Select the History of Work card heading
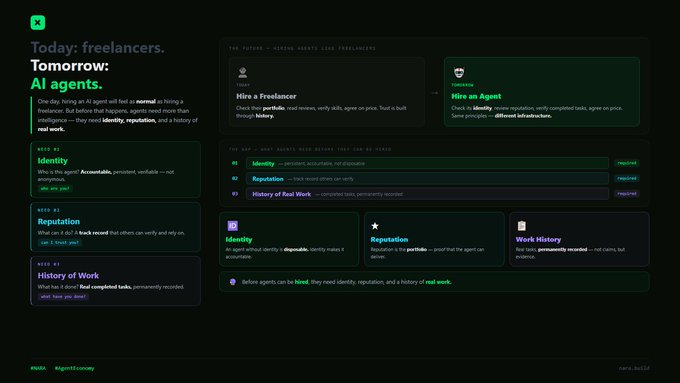The image size is (680, 383). coord(68,275)
